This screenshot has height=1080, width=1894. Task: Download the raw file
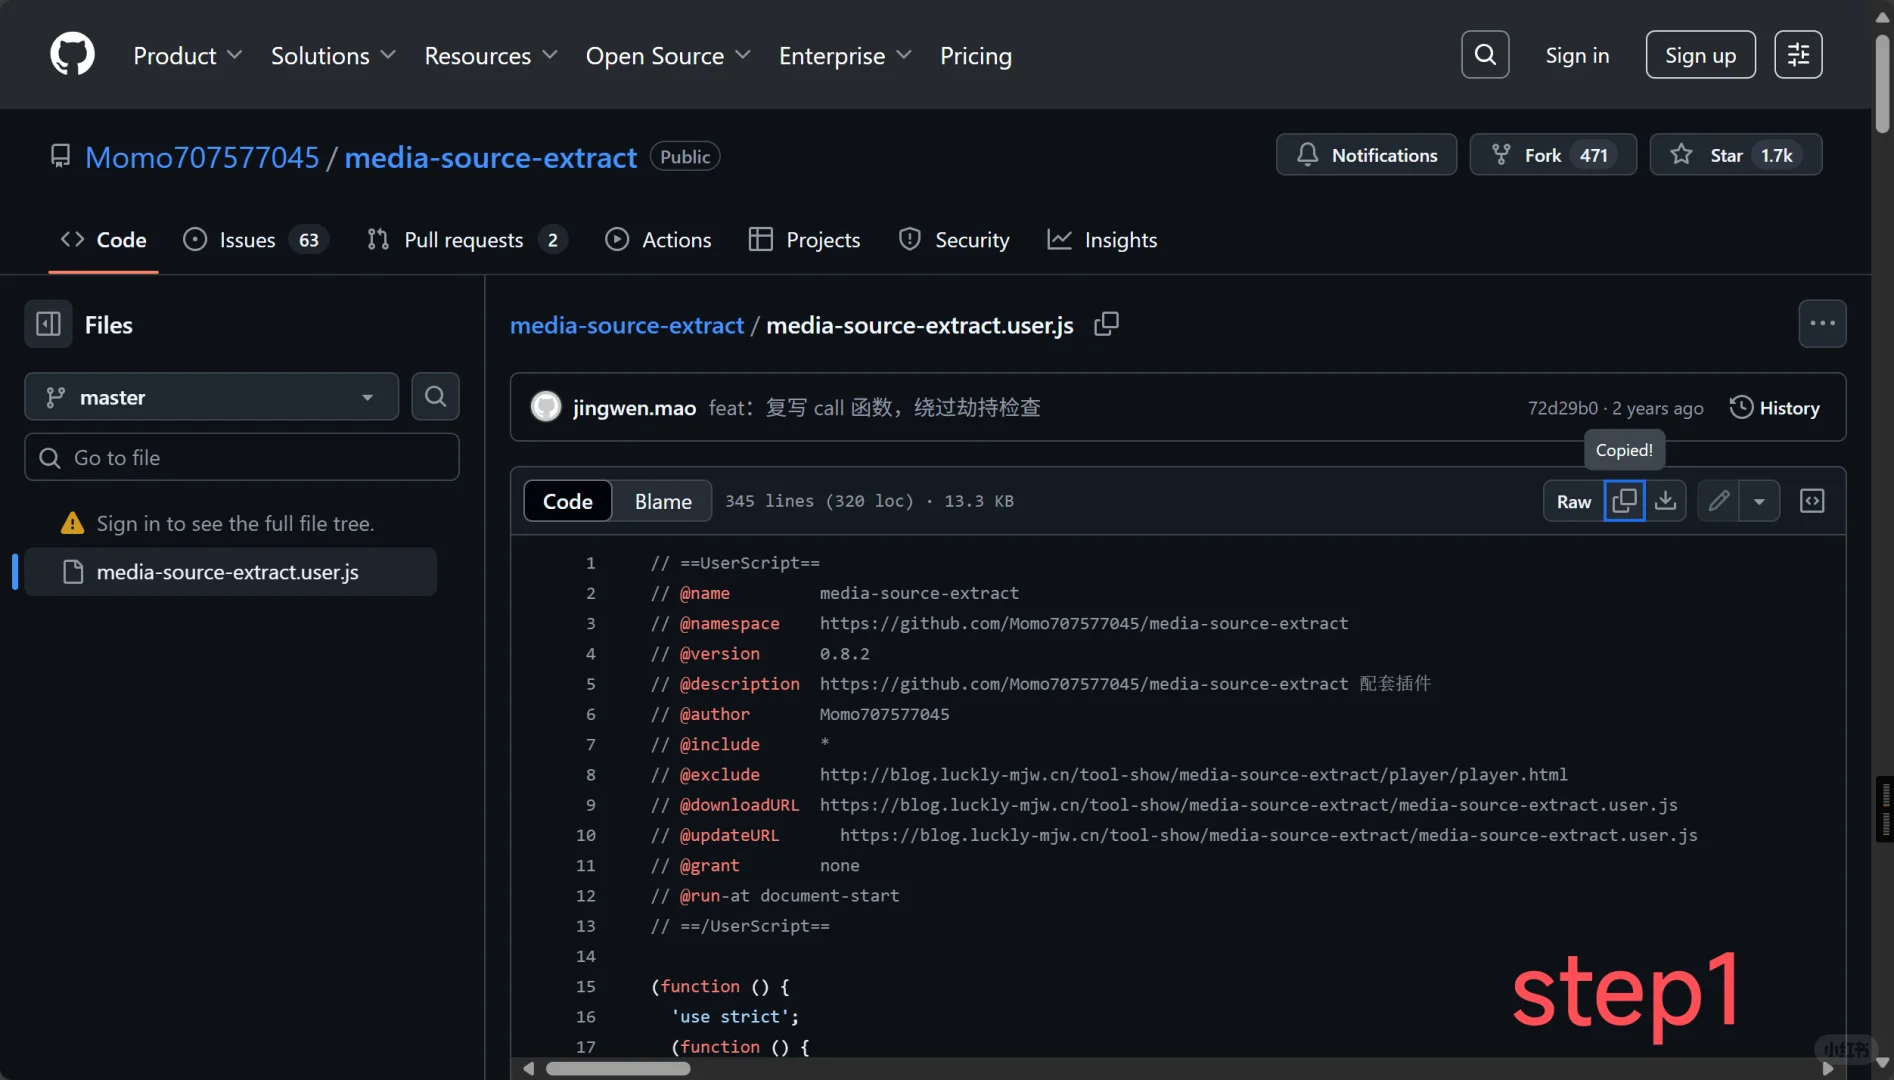(x=1666, y=501)
